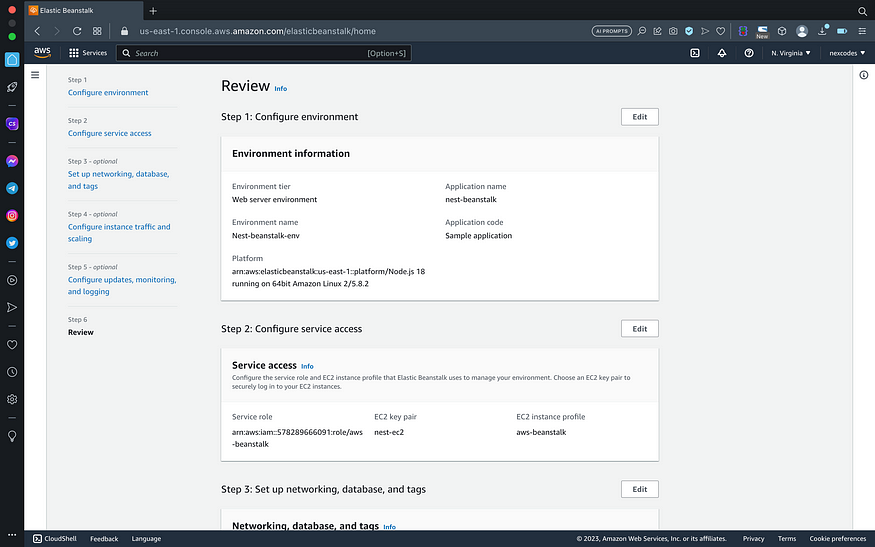Open bookmarks heart in Opera sidebar
Viewport: 875px width, 547px height.
coord(12,345)
